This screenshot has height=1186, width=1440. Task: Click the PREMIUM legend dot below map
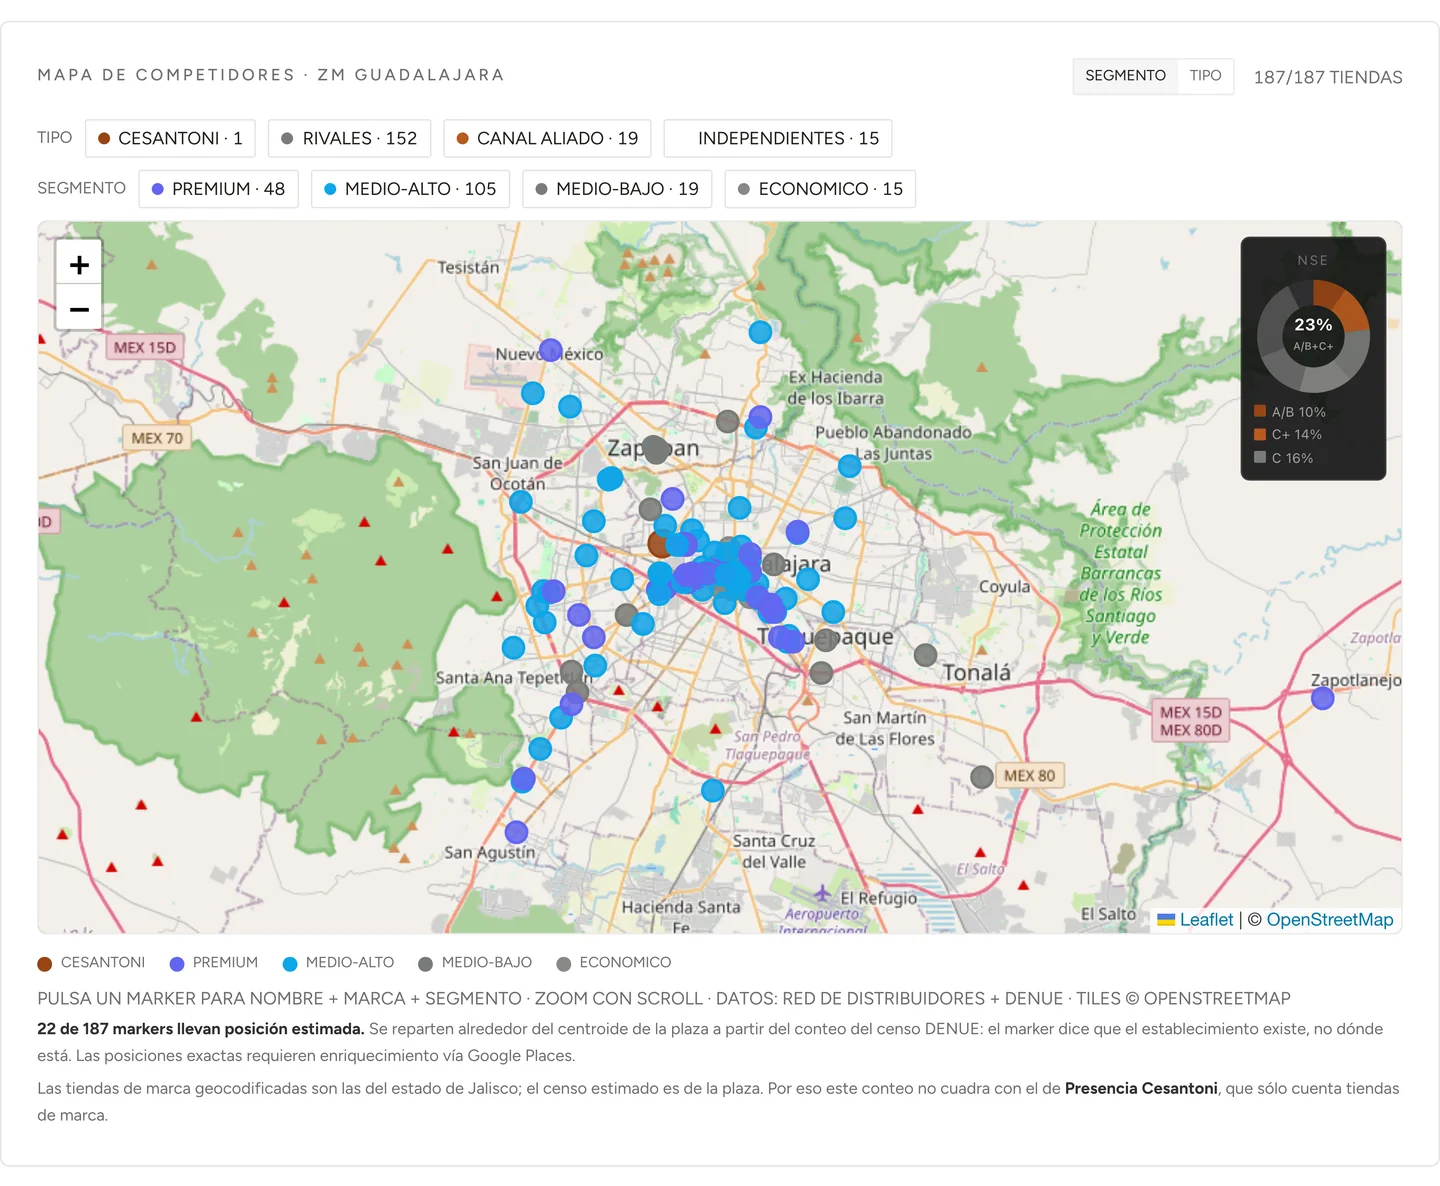(177, 964)
